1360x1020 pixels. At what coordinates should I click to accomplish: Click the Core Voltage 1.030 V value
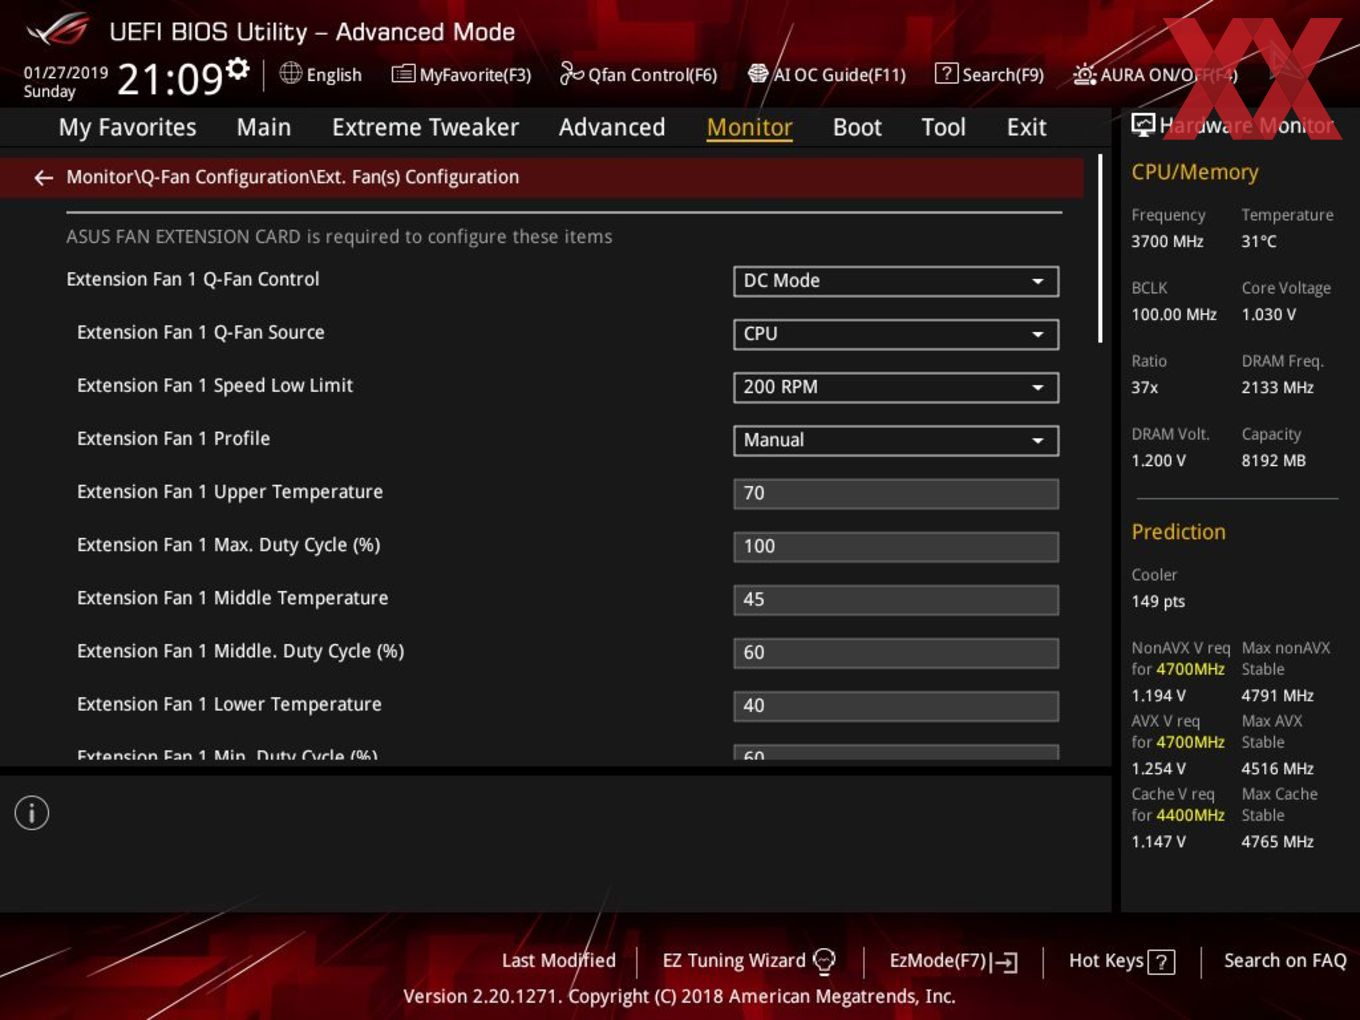click(1268, 314)
